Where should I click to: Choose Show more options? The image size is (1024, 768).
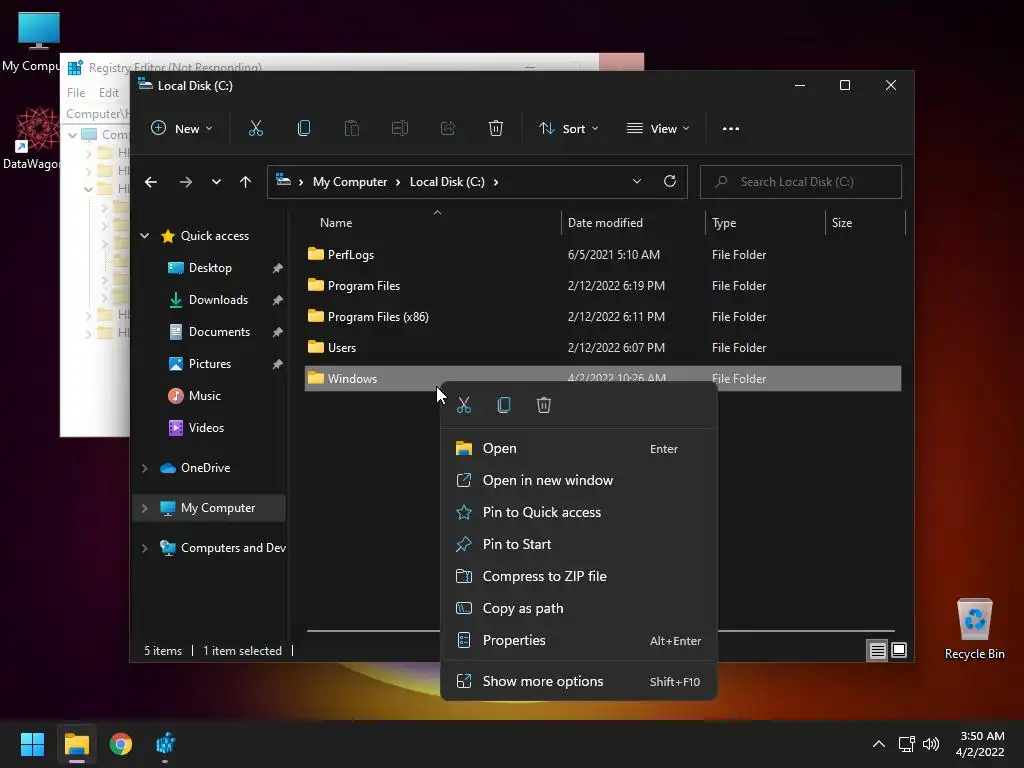click(x=579, y=682)
